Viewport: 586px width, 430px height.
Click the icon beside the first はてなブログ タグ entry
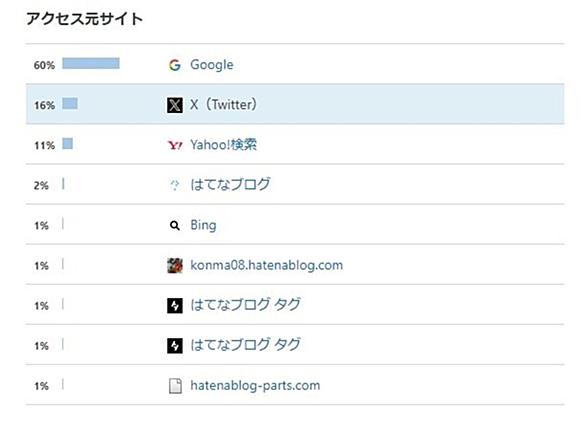click(x=175, y=306)
